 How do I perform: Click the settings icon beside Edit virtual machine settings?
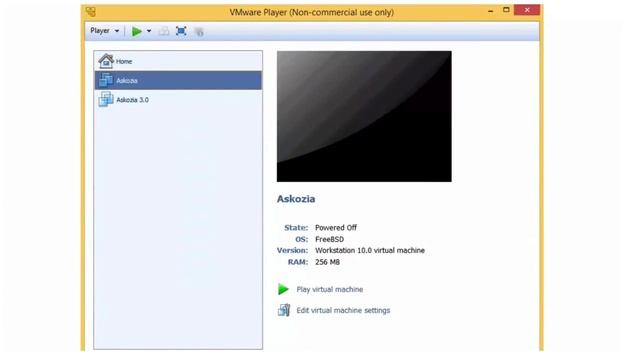click(284, 310)
